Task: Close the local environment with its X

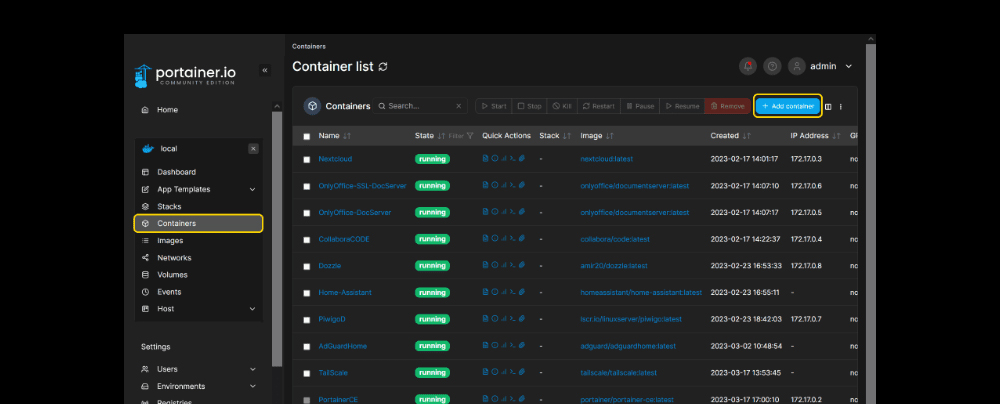Action: click(253, 148)
